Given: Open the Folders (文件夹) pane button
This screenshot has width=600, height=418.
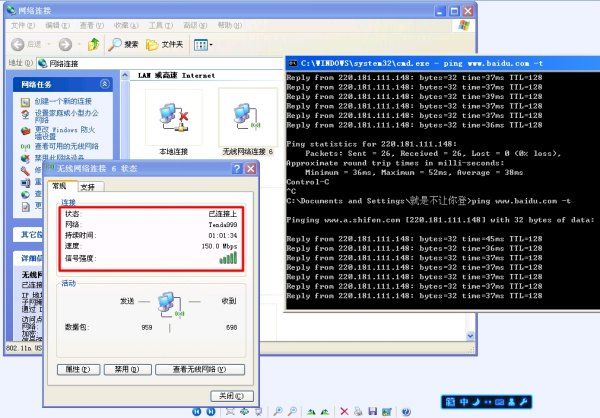Looking at the screenshot, I should (x=165, y=44).
